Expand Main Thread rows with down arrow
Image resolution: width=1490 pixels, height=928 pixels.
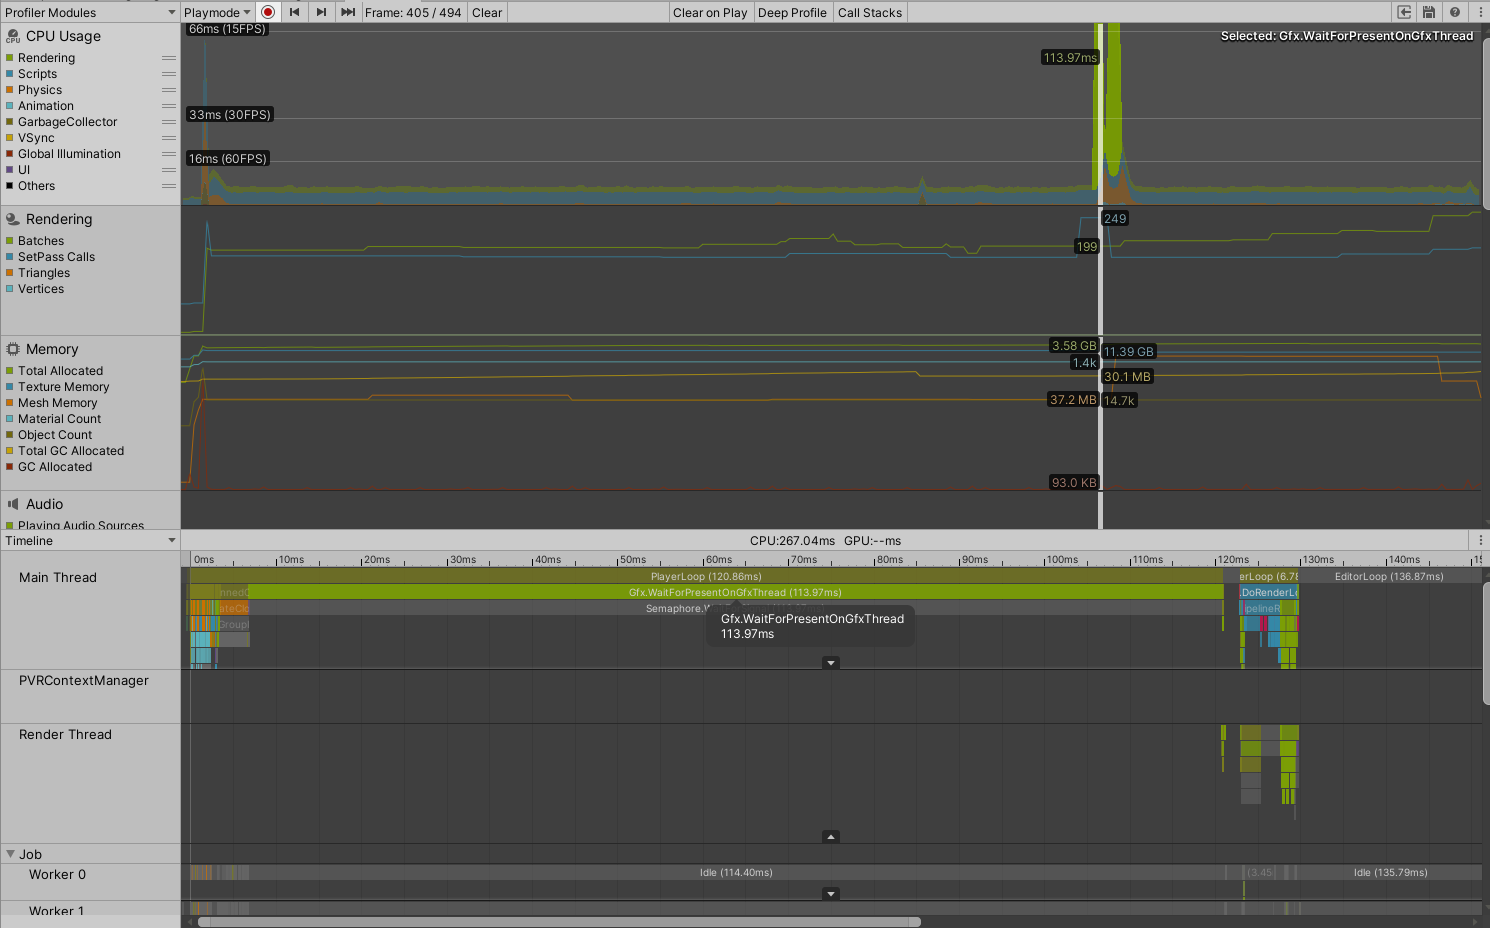click(x=830, y=663)
